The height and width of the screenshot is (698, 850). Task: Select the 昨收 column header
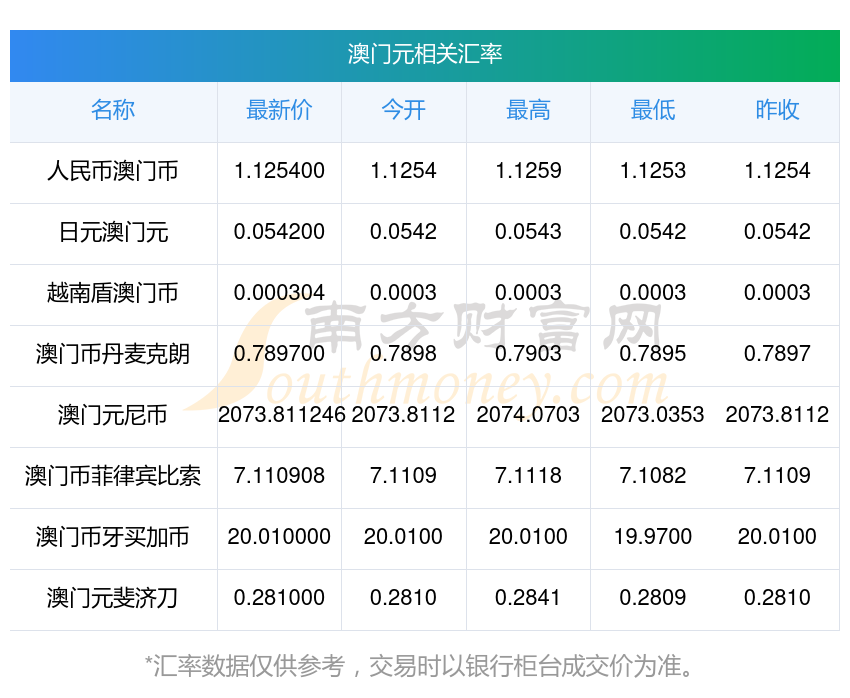pyautogui.click(x=777, y=110)
